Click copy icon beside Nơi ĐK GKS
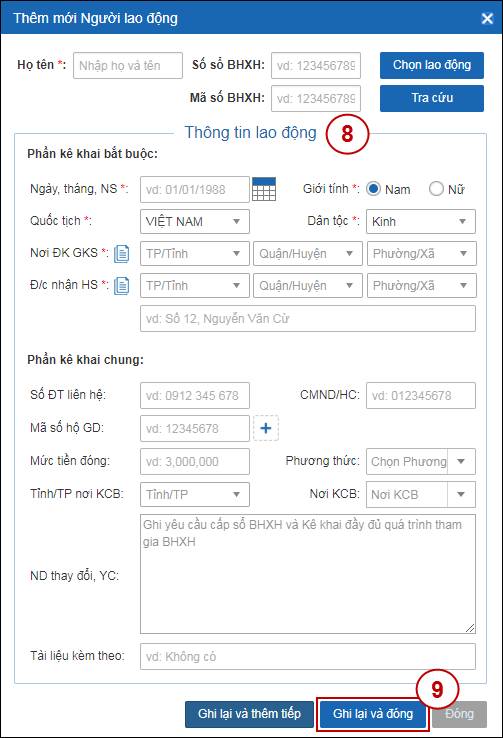503x738 pixels. point(122,254)
